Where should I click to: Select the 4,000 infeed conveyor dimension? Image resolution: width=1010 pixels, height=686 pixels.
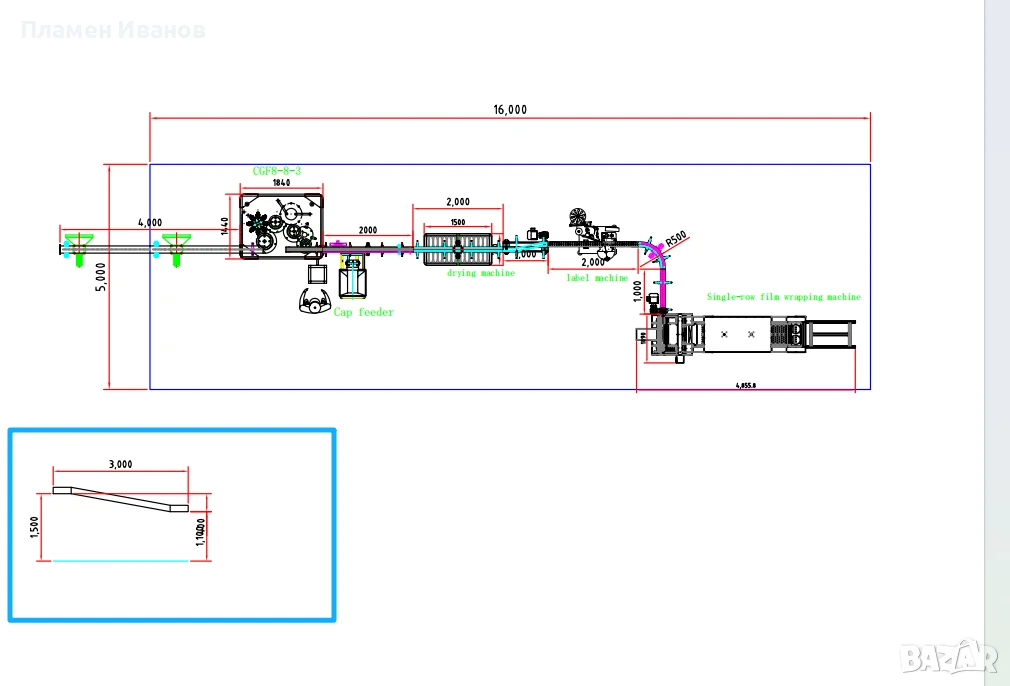(150, 222)
